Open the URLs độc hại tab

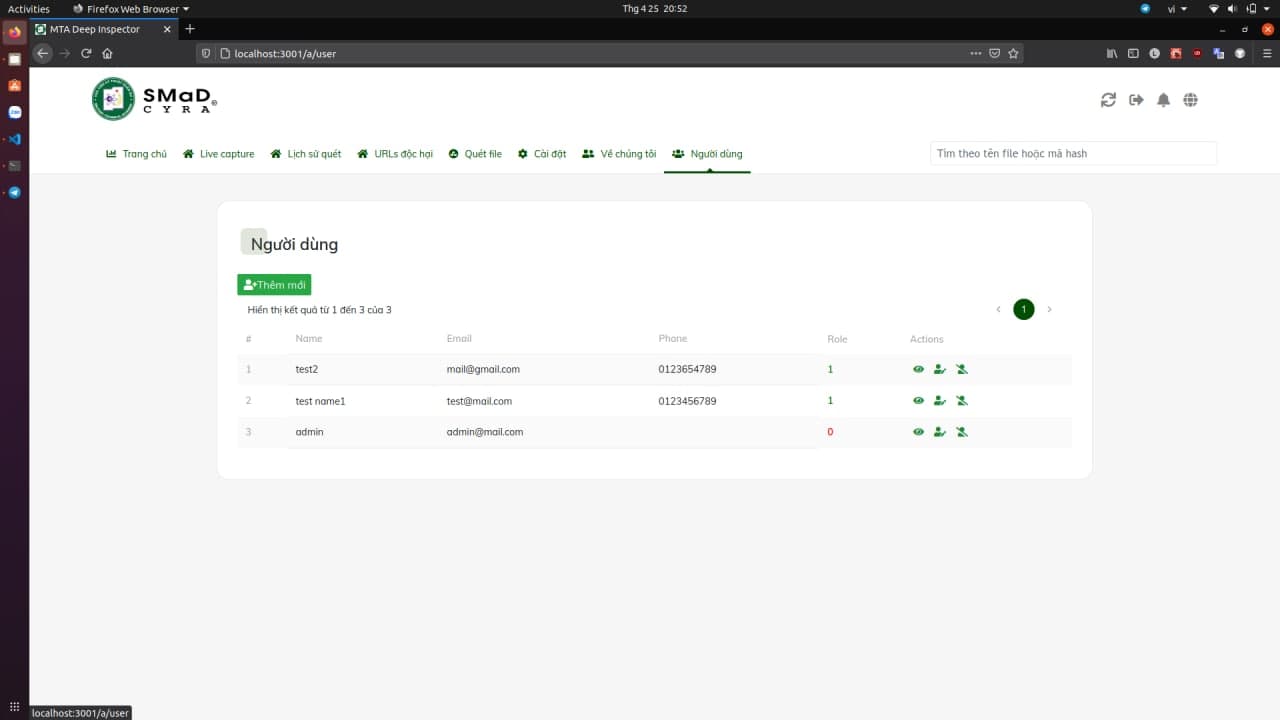click(395, 154)
